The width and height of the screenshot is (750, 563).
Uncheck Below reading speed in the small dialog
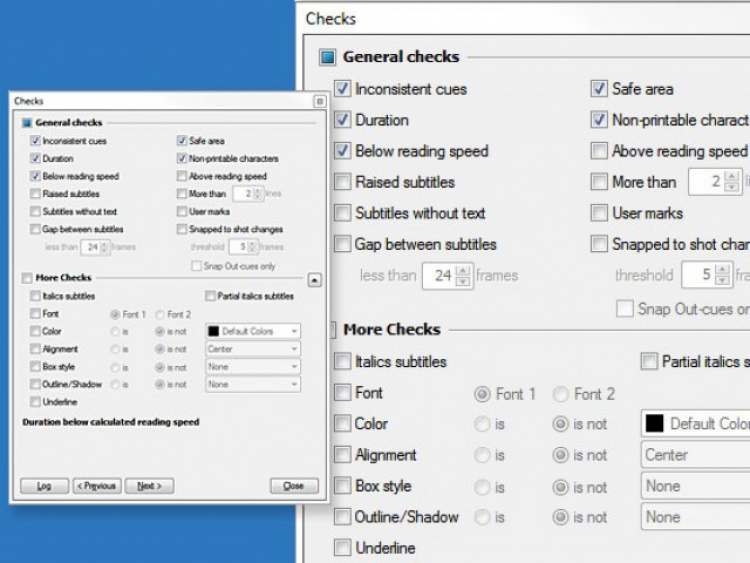point(35,176)
